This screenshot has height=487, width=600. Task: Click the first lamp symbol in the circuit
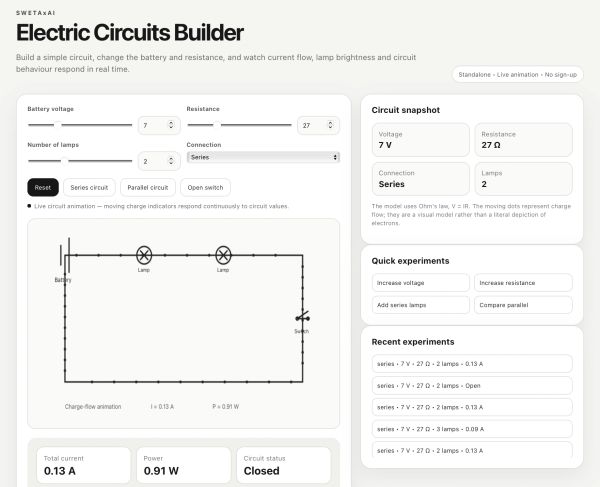tap(144, 255)
